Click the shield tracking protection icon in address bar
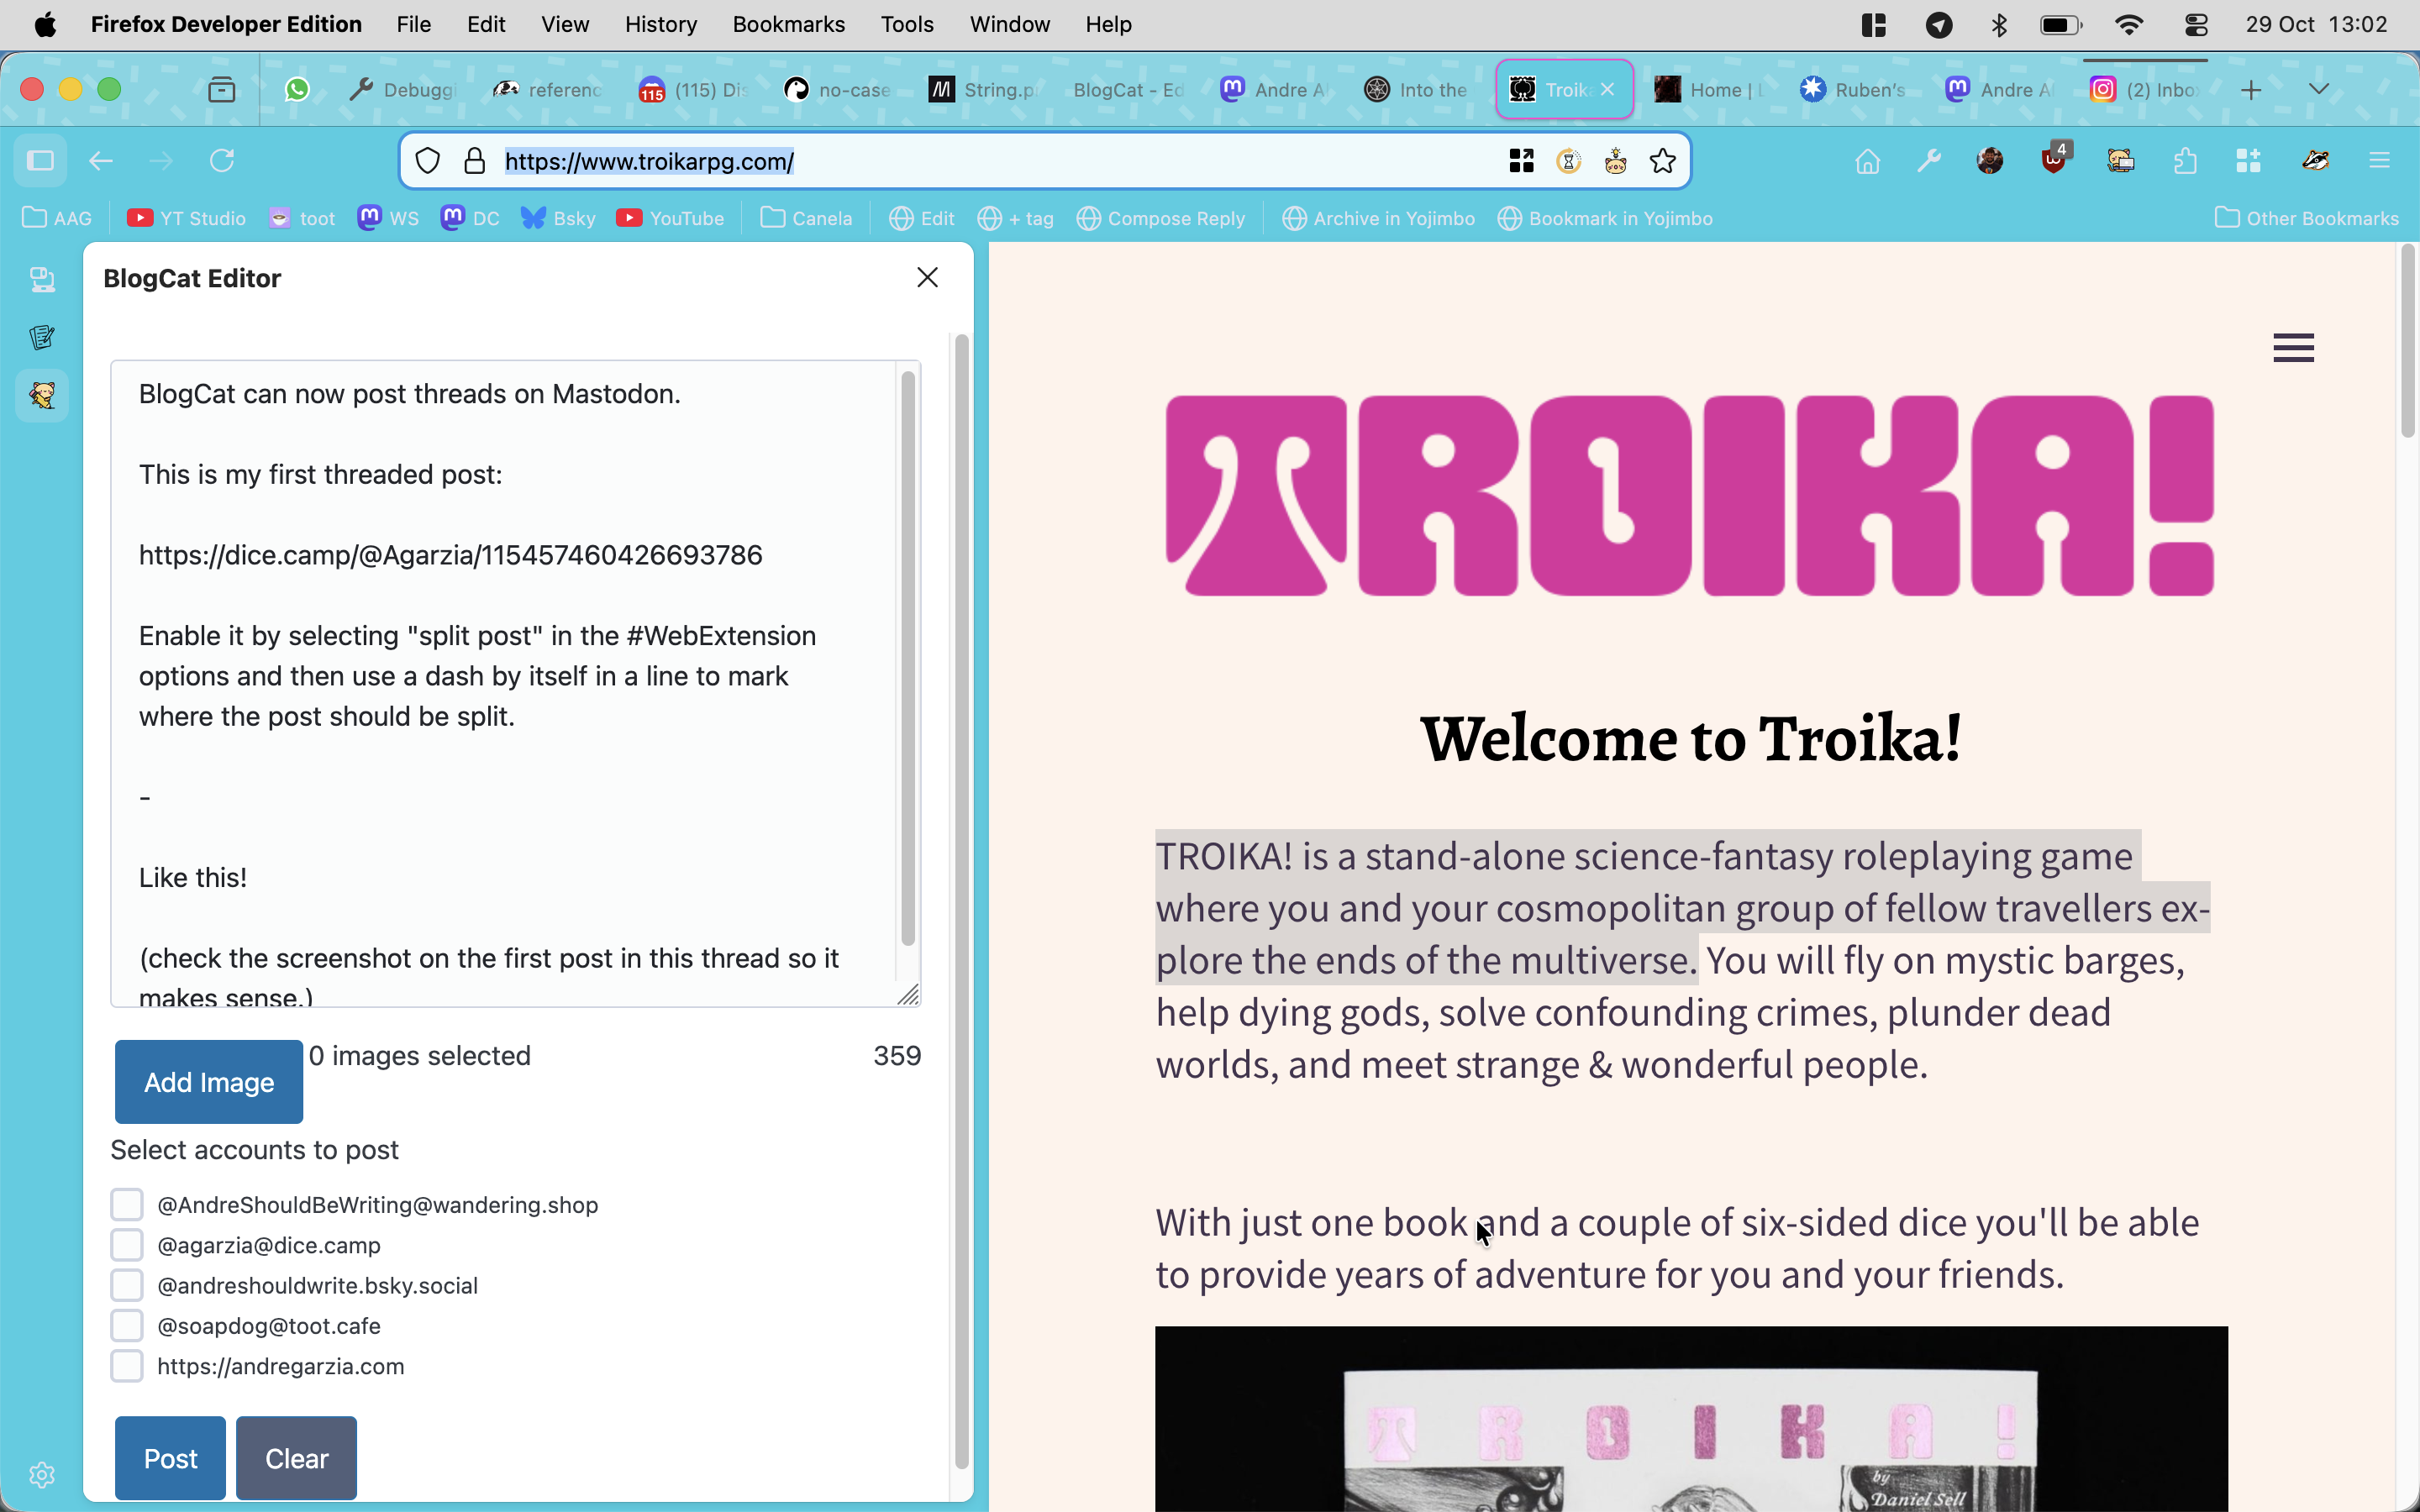The height and width of the screenshot is (1512, 2420). coord(428,160)
